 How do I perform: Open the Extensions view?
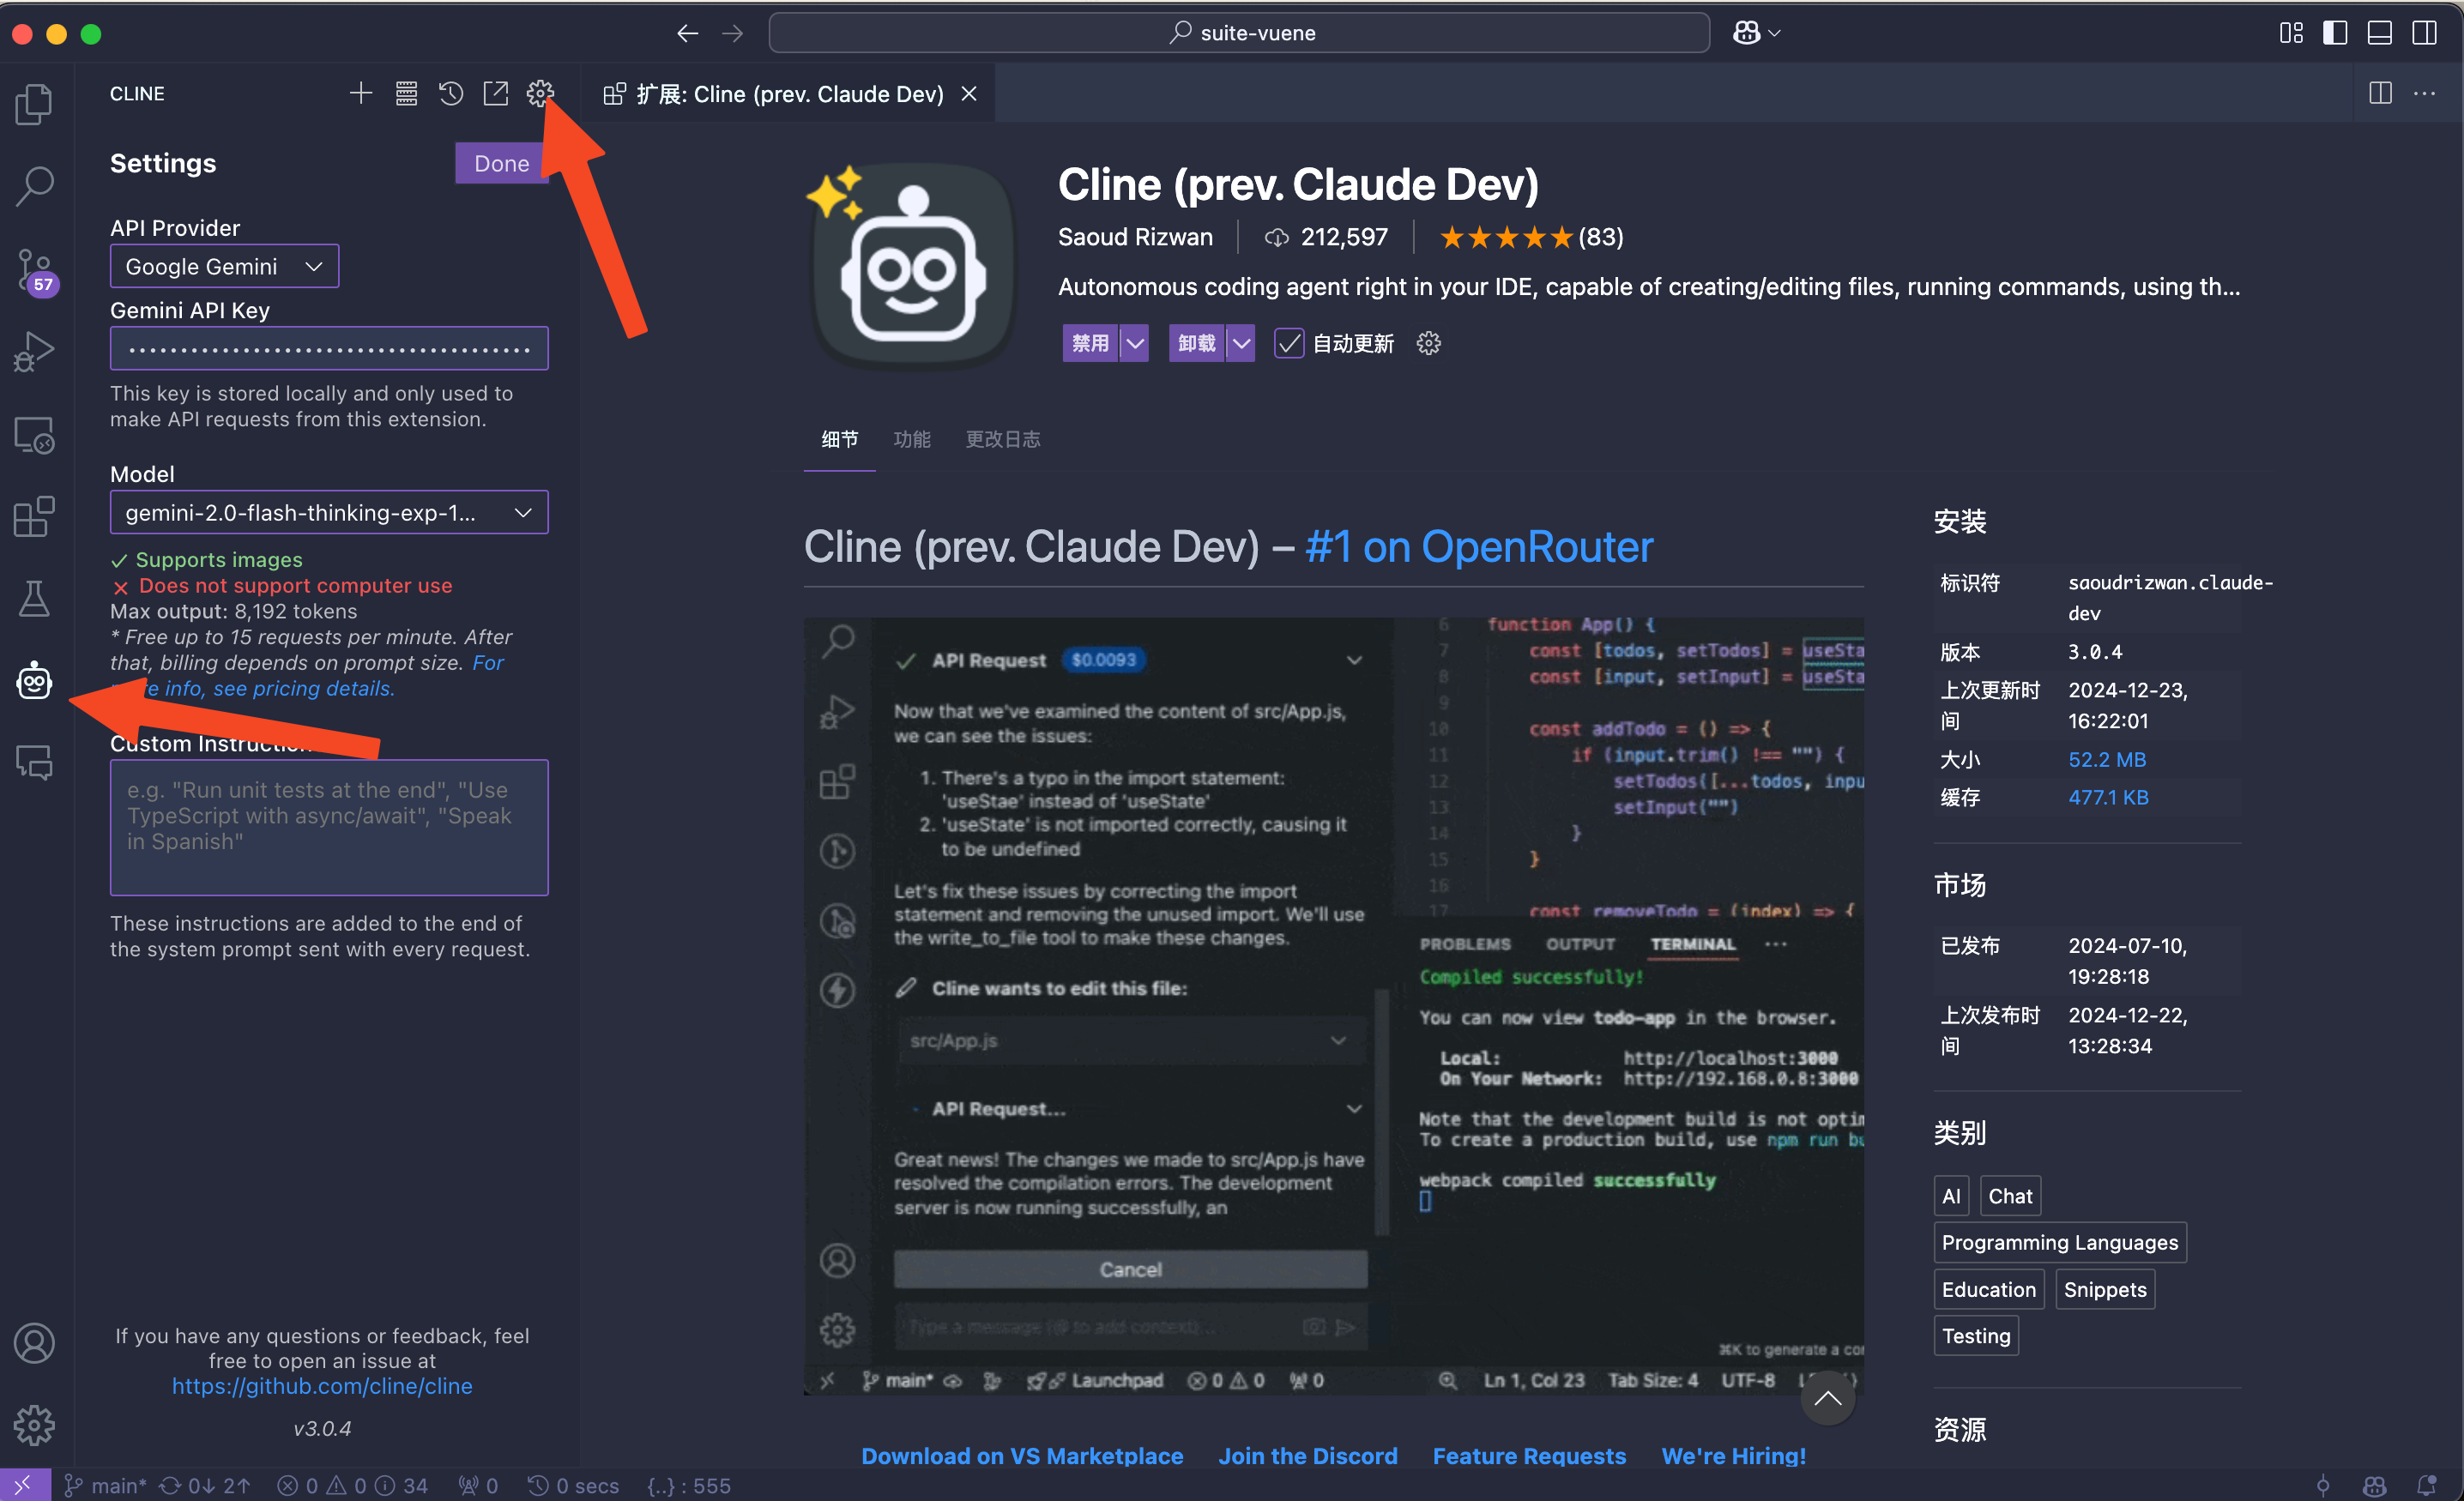(35, 516)
